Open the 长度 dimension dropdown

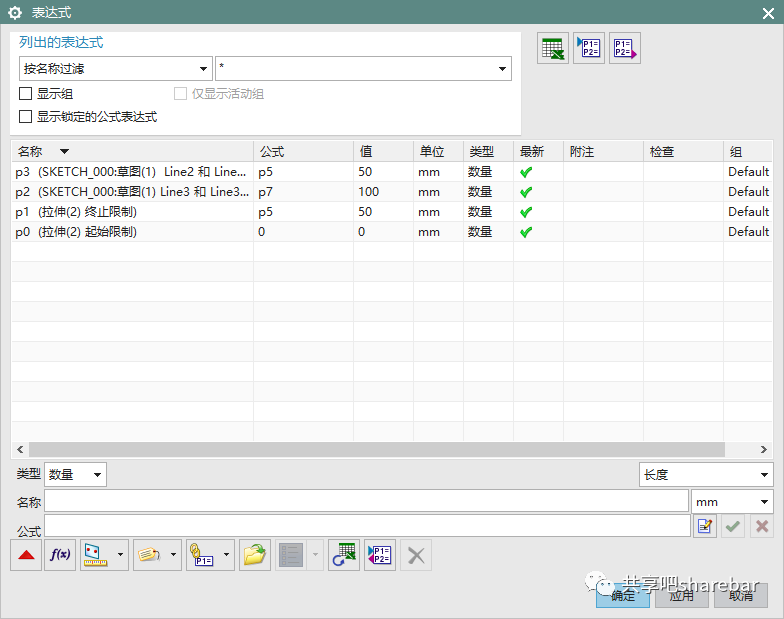706,474
